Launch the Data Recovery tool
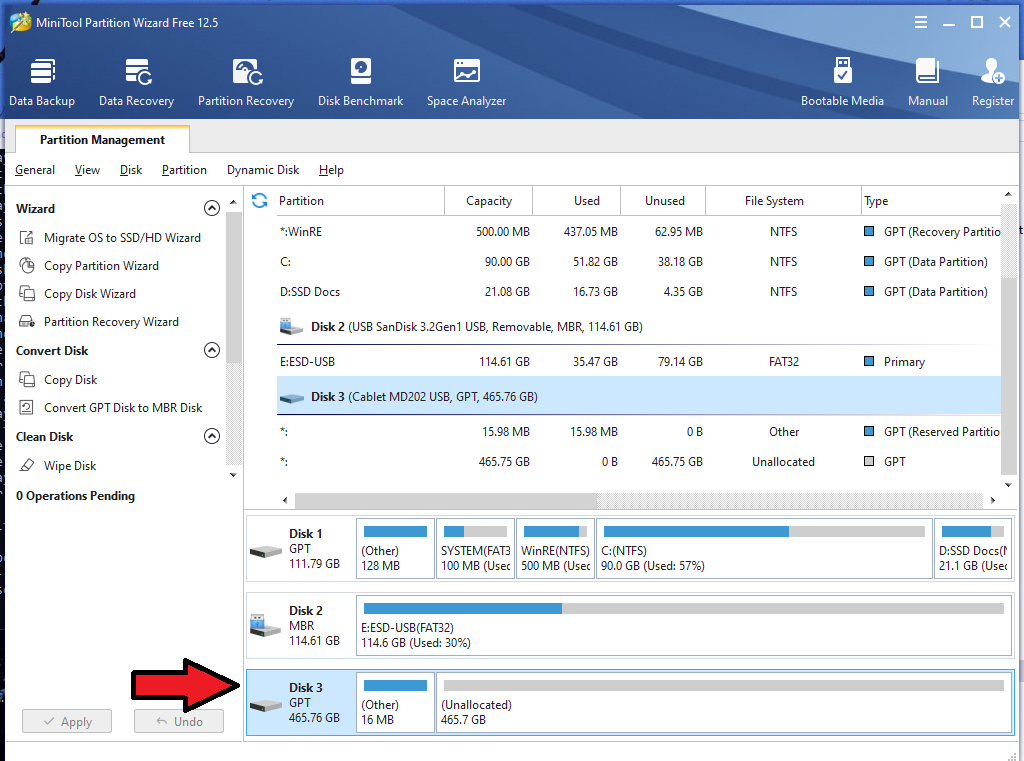Image resolution: width=1024 pixels, height=761 pixels. [x=136, y=82]
